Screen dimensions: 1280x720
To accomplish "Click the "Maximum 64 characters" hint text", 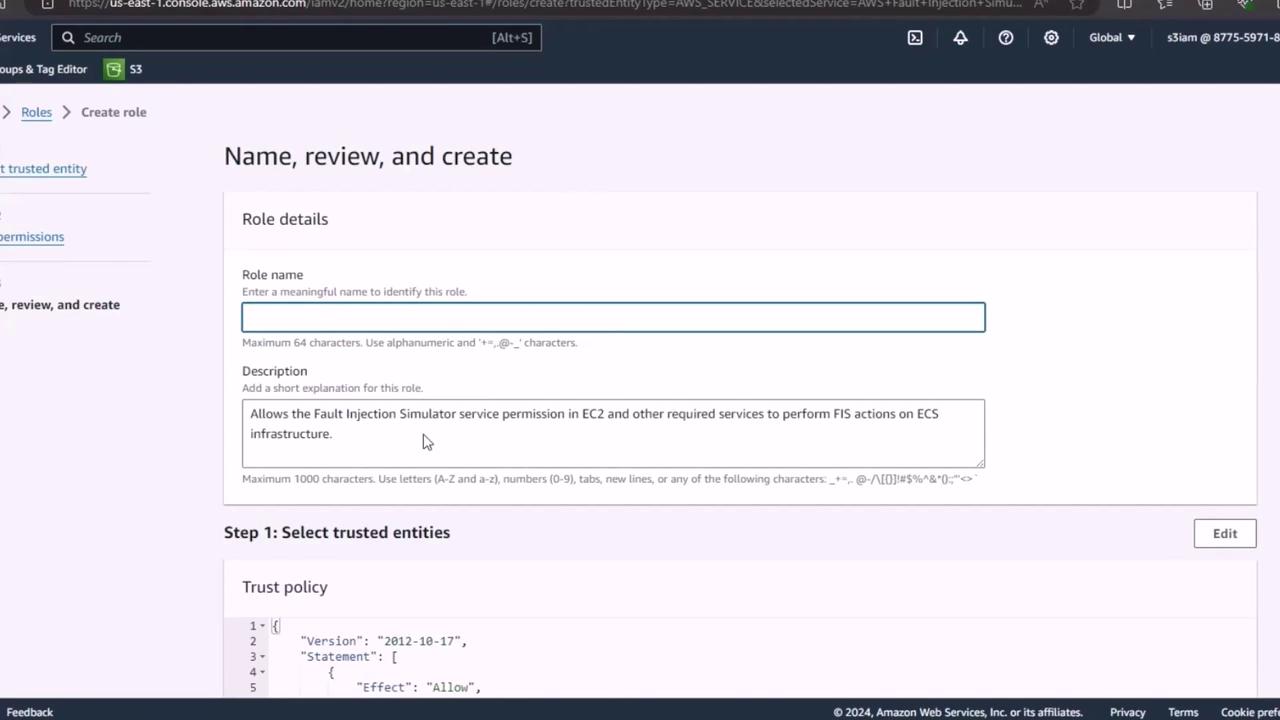I will (410, 343).
